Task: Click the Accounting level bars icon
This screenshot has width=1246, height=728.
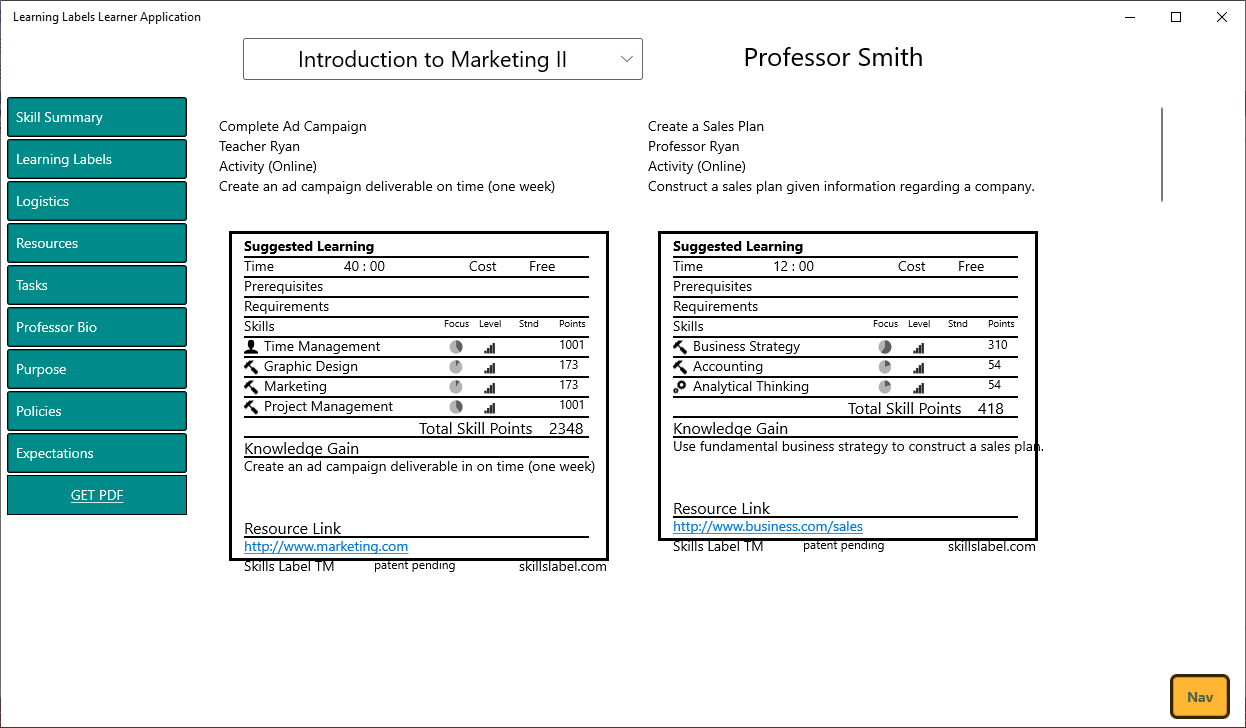Action: coord(919,368)
